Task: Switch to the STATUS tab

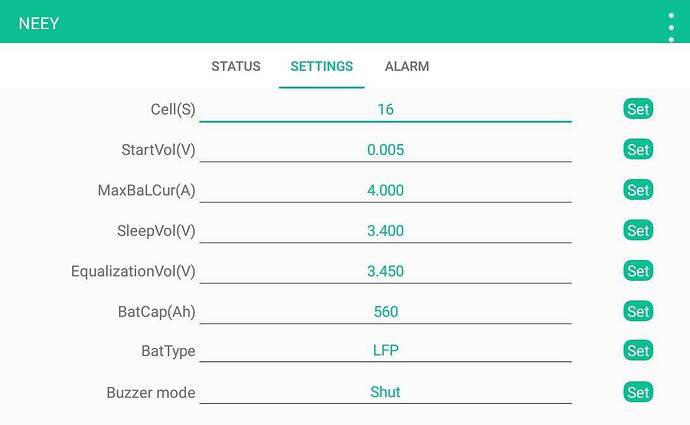Action: pyautogui.click(x=236, y=66)
